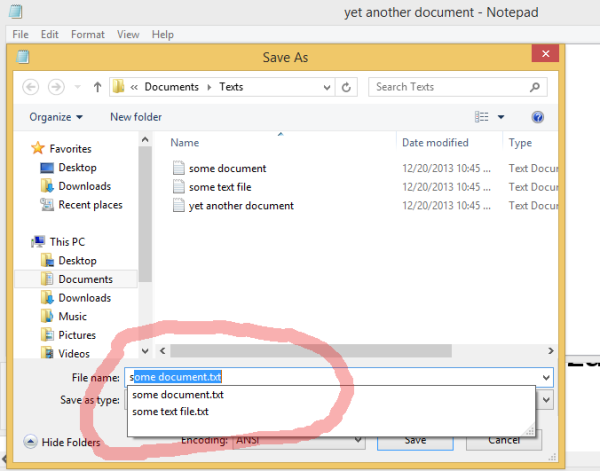Select the file 'some text file'
The width and height of the screenshot is (600, 471).
tap(220, 187)
